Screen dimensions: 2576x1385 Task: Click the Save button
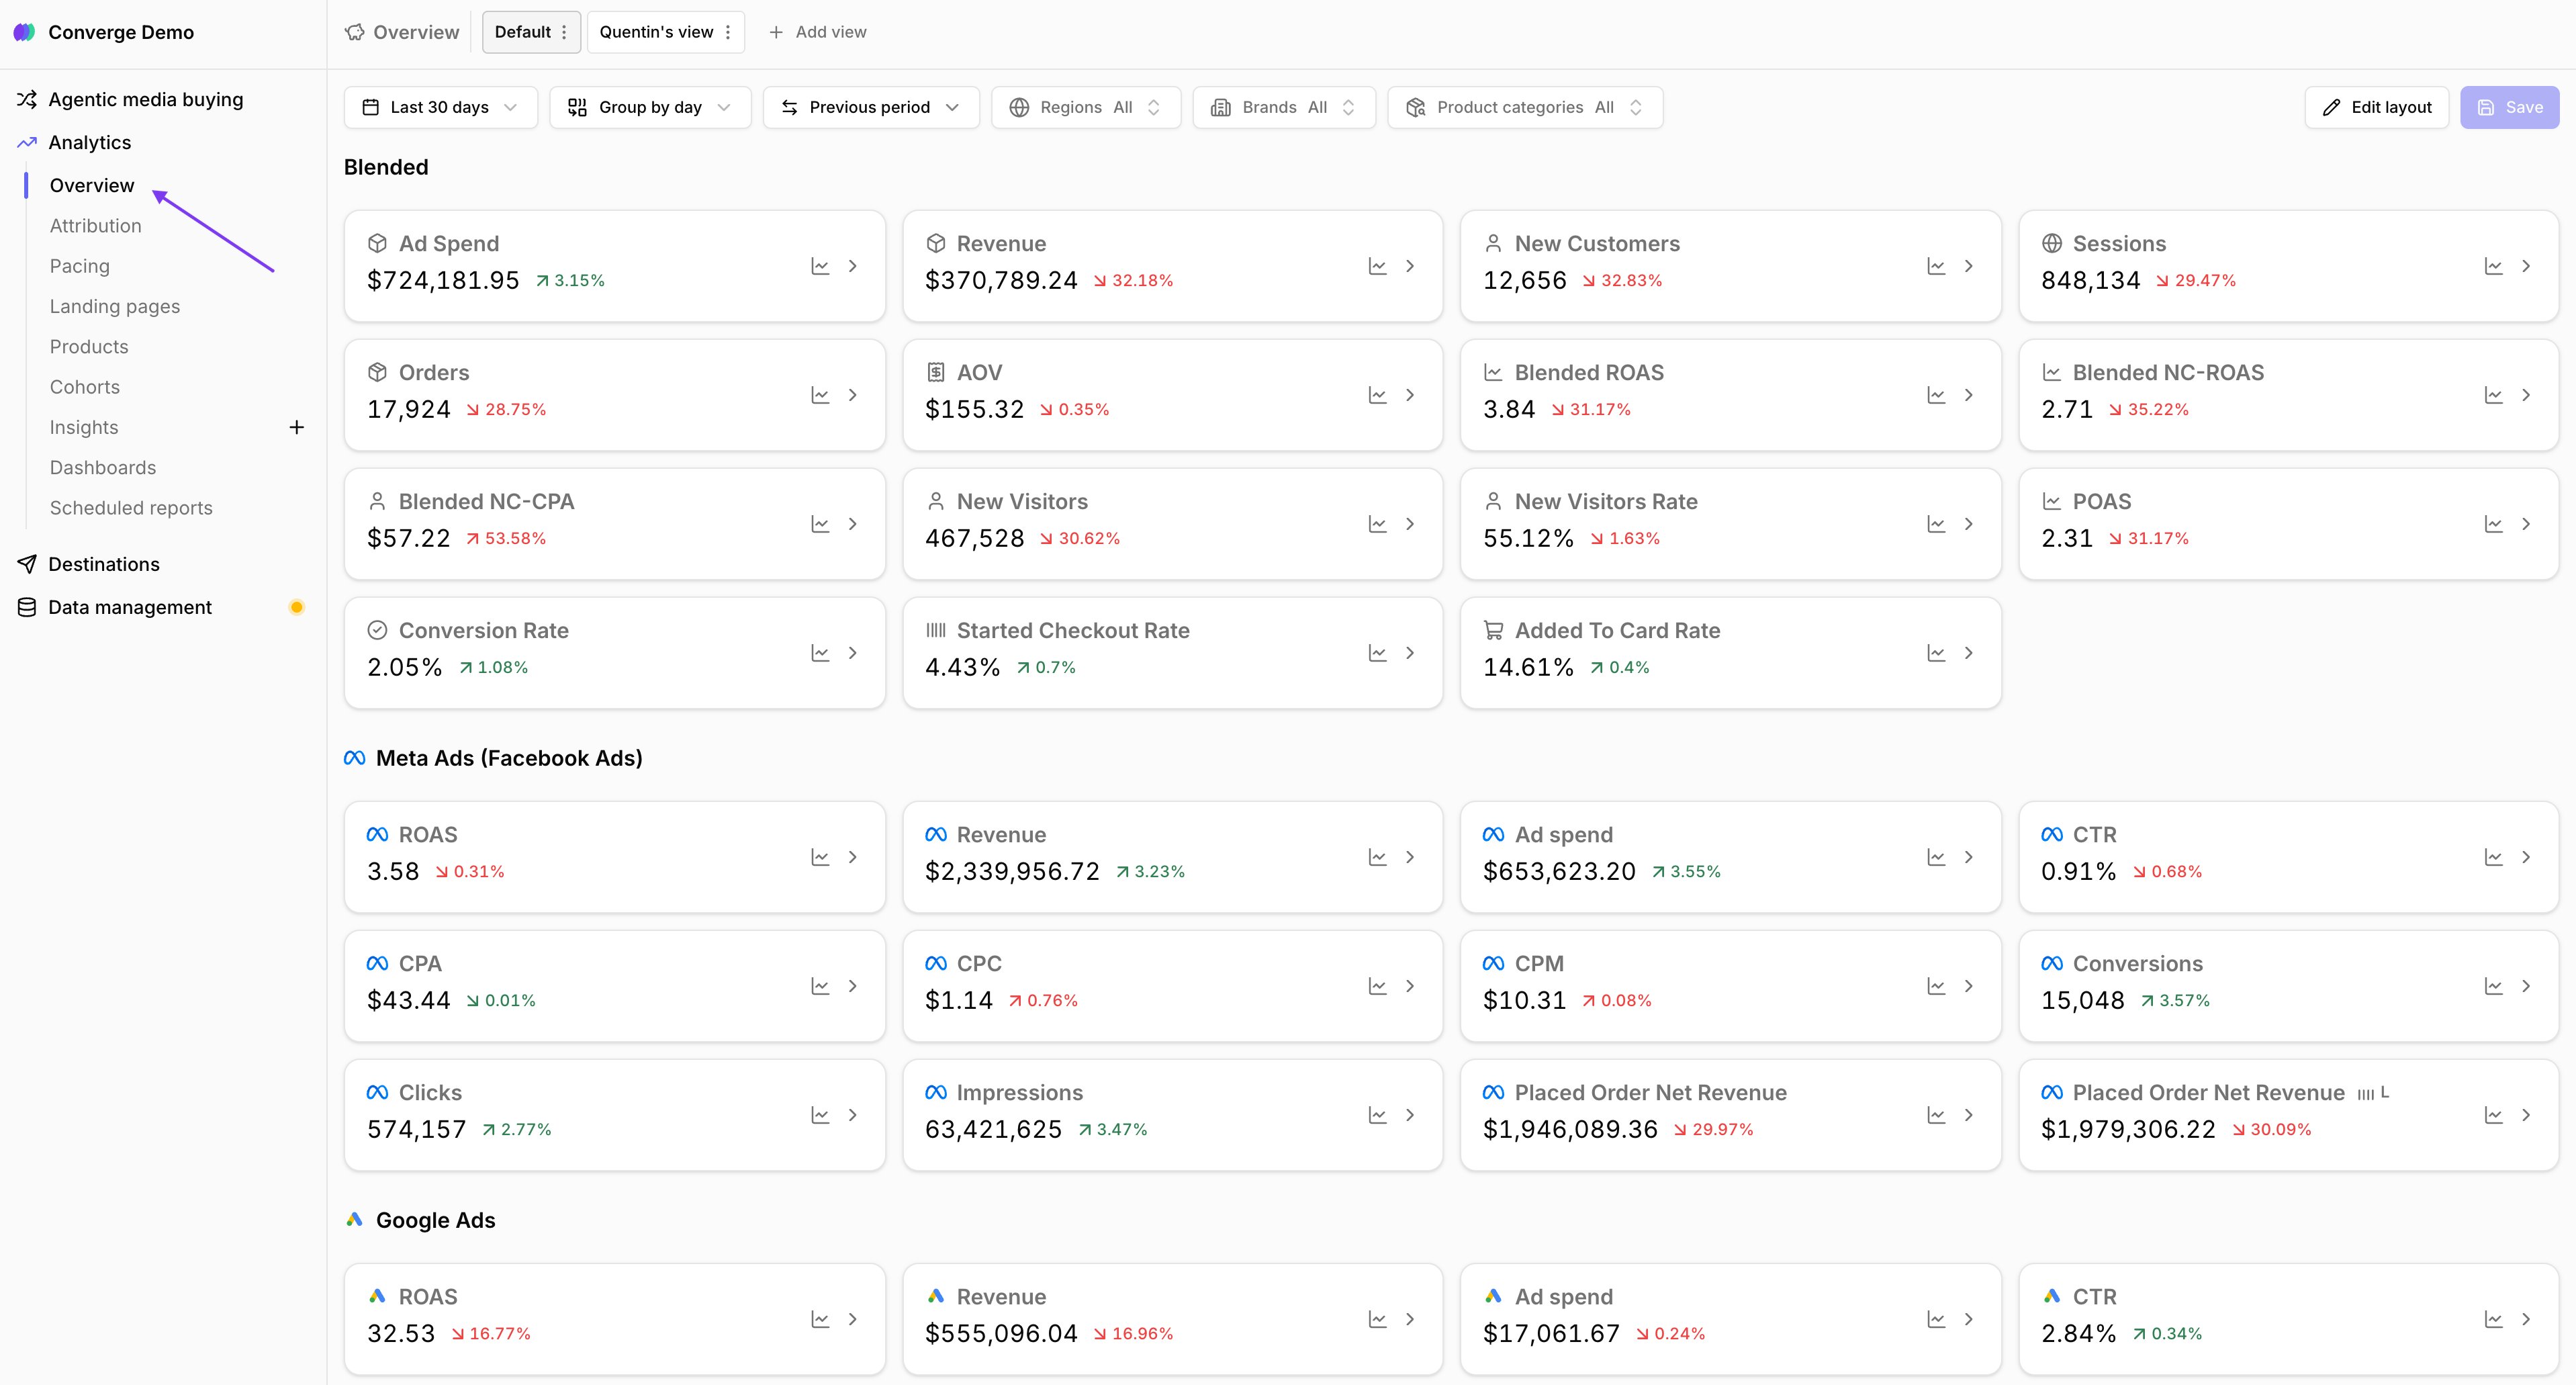(x=2509, y=107)
